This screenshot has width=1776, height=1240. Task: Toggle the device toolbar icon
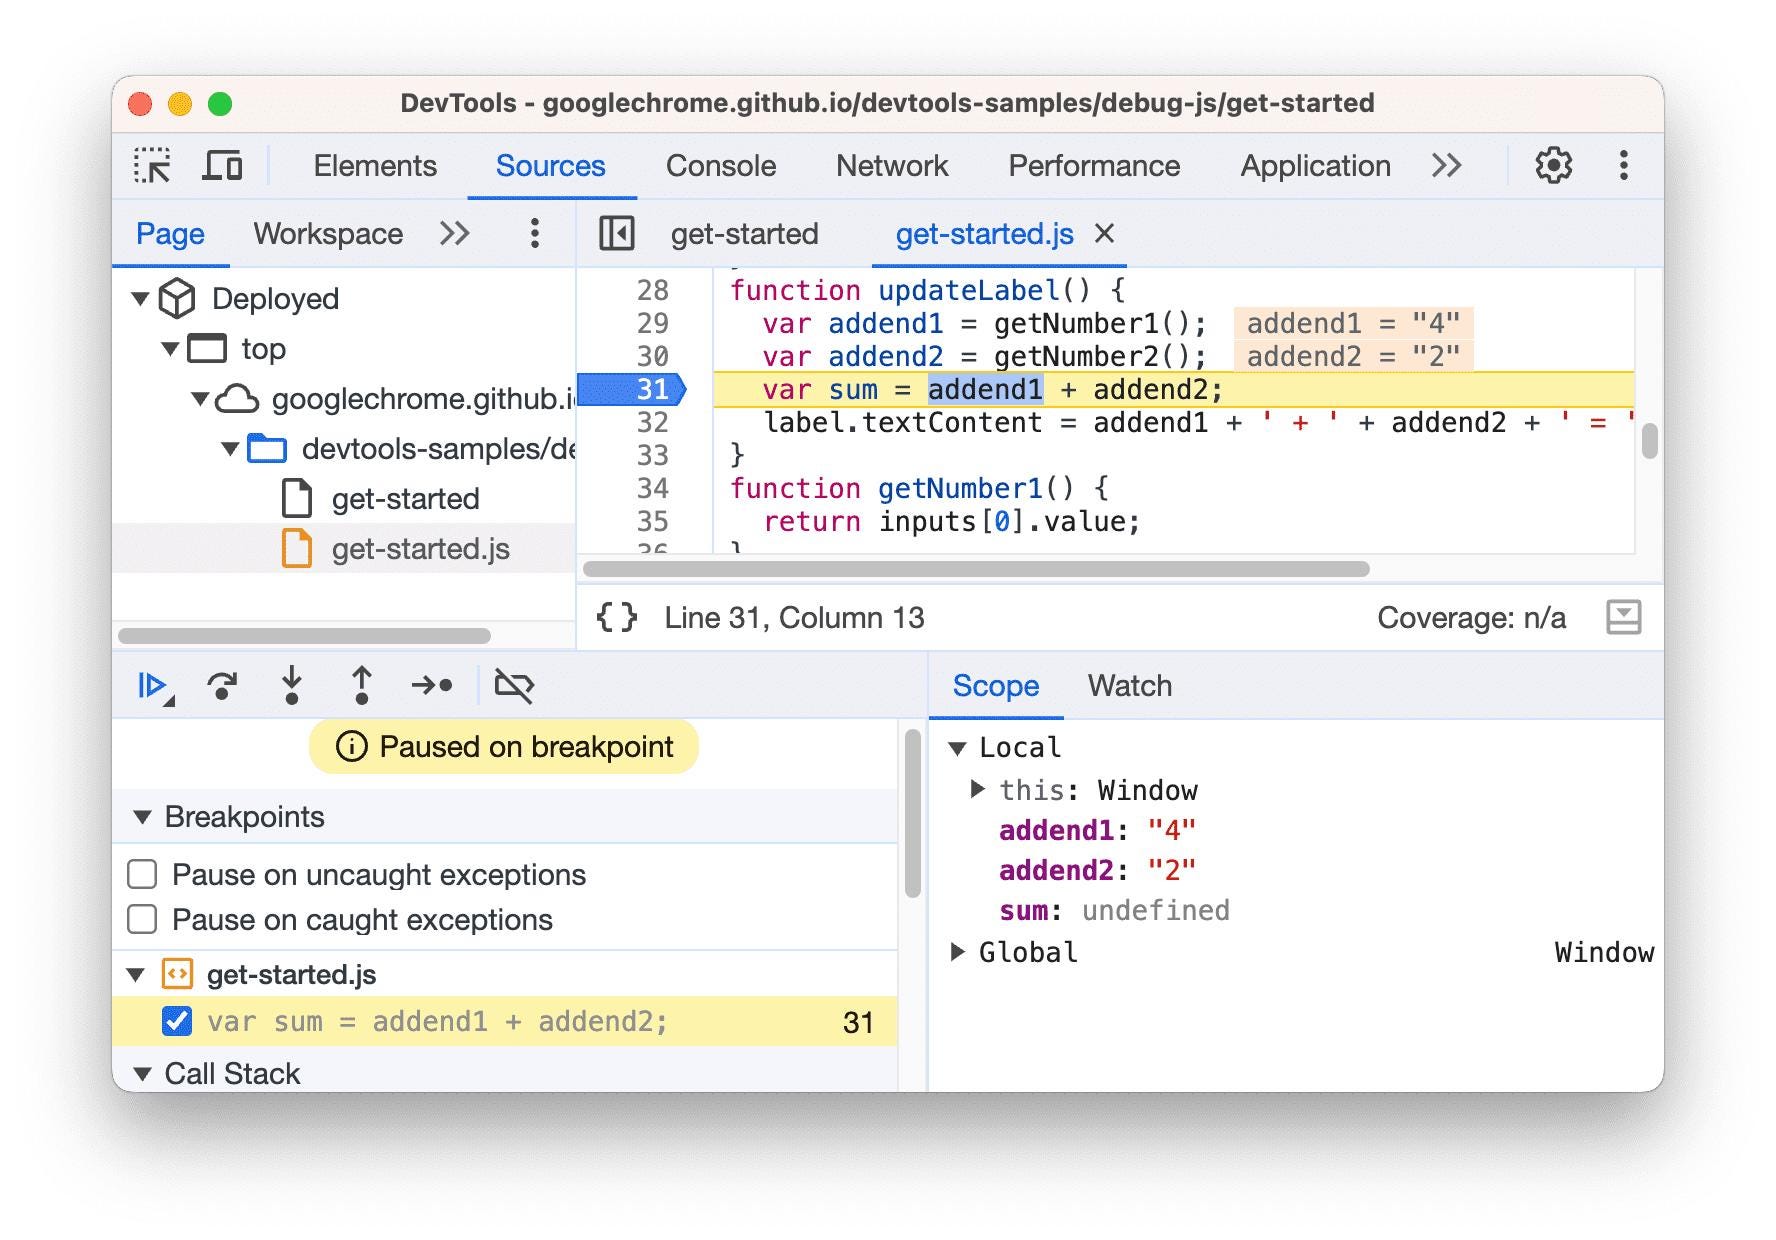click(x=222, y=166)
